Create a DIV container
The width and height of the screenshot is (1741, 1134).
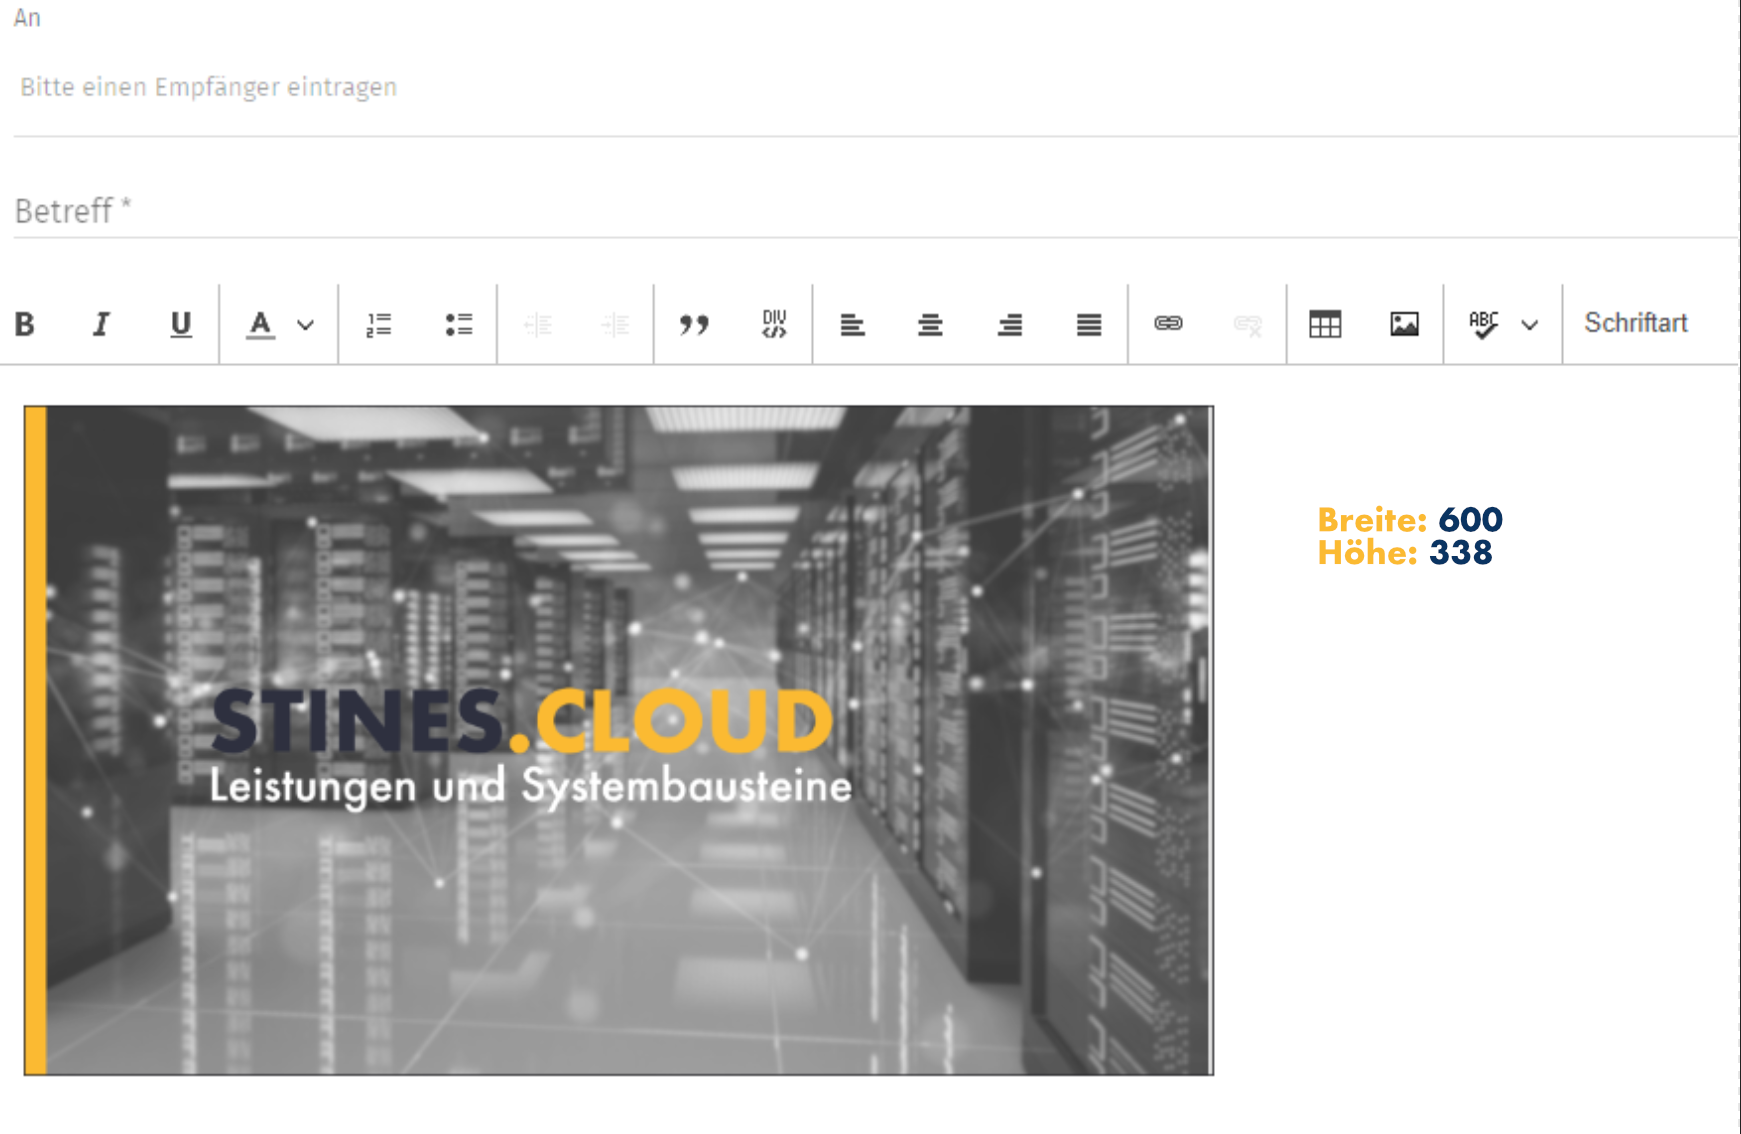click(x=774, y=324)
